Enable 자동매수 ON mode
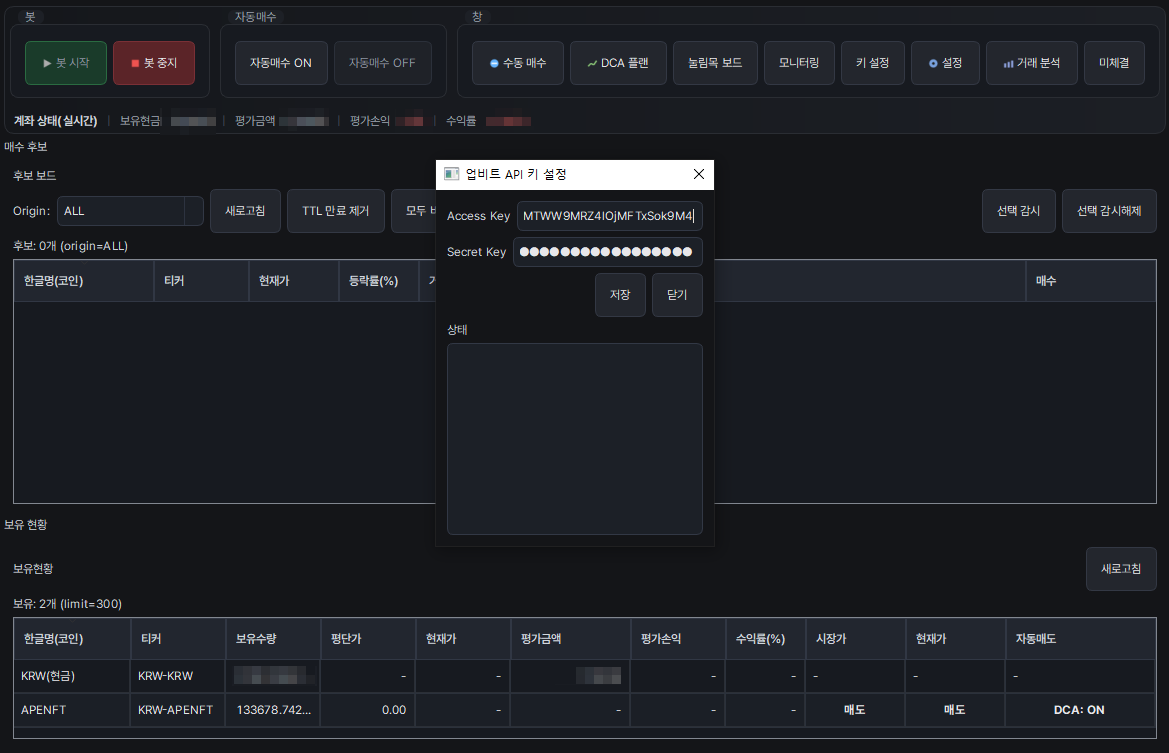 tap(280, 61)
